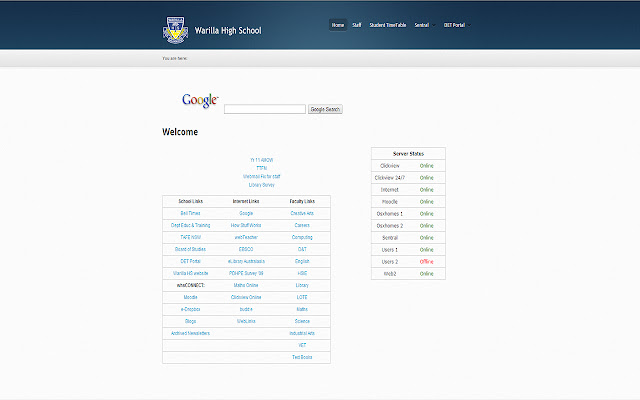This screenshot has width=640, height=400.
Task: Expand the DET Portal navigation dropdown
Action: tap(457, 25)
